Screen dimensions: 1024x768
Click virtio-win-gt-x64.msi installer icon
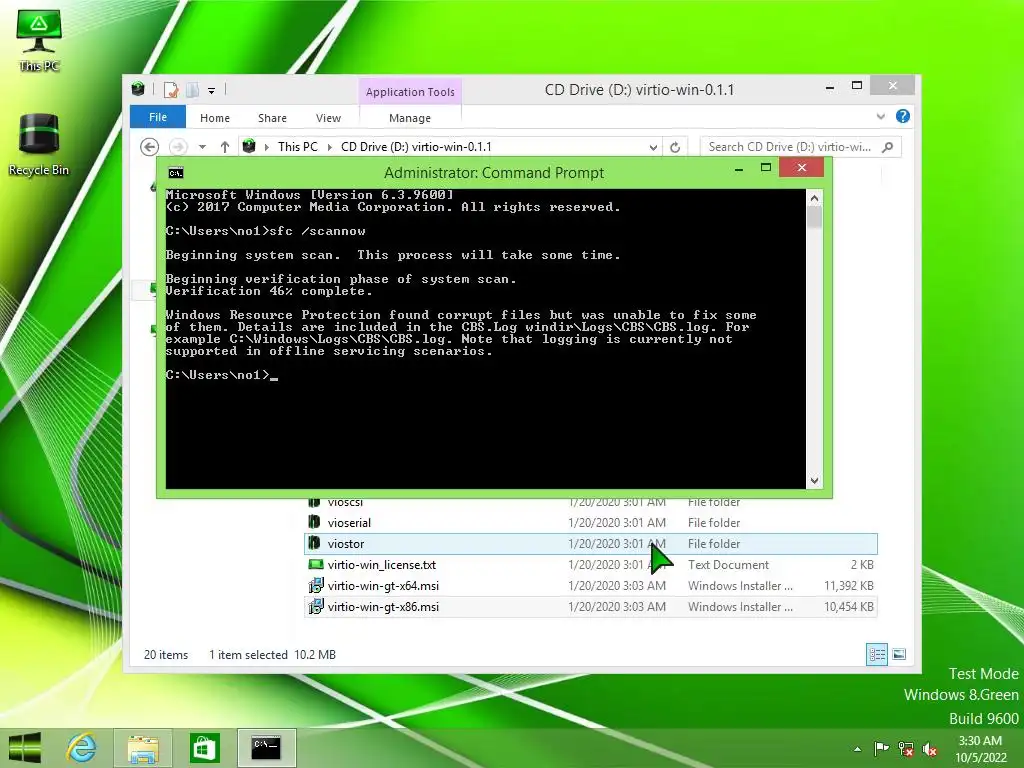pyautogui.click(x=315, y=586)
